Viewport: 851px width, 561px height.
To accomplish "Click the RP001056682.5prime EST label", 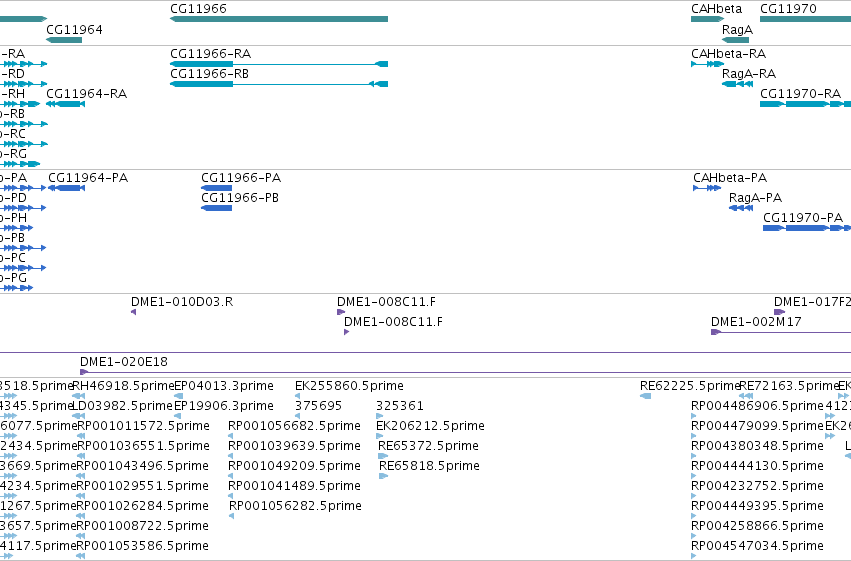I will [x=294, y=426].
